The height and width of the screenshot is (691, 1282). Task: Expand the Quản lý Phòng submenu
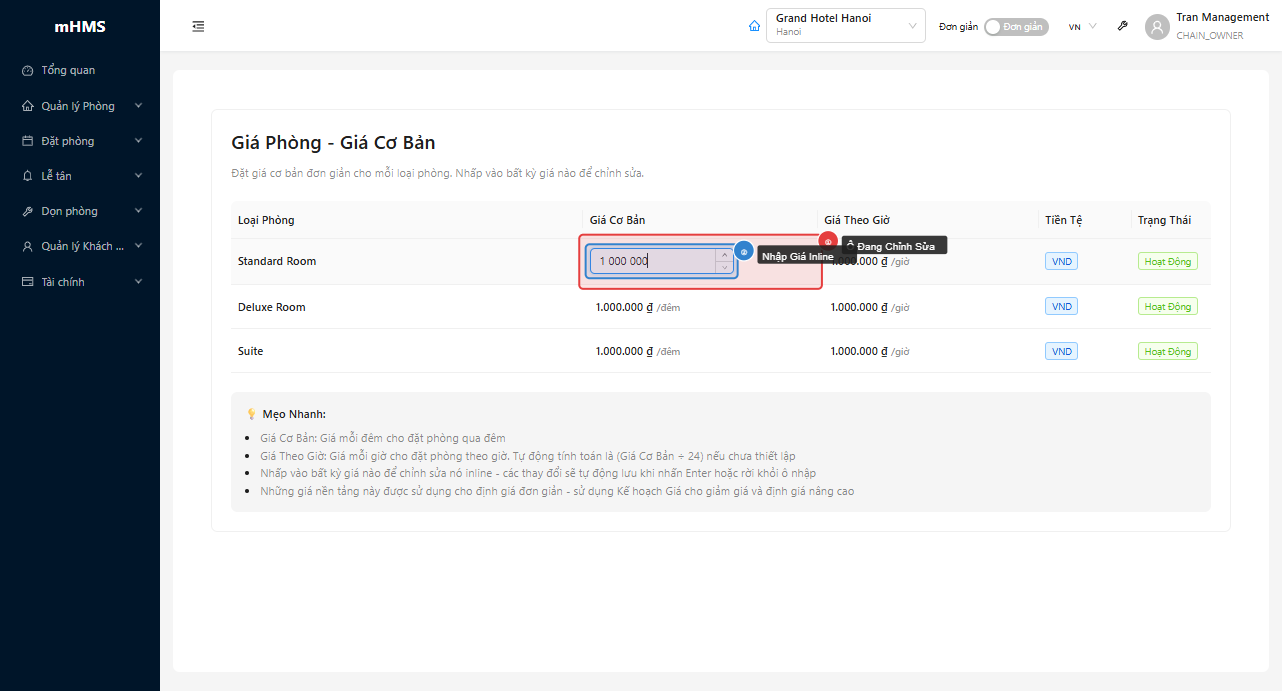(80, 106)
